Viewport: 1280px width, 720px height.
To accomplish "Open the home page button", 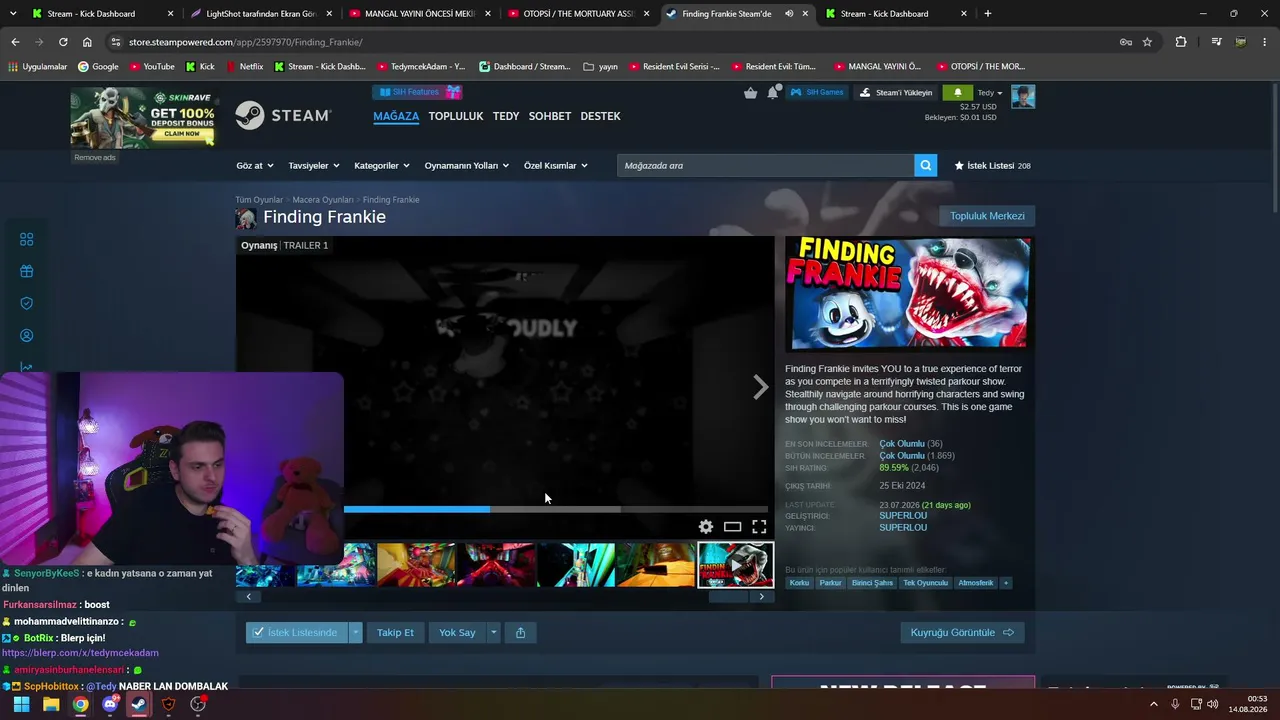I will tap(87, 42).
